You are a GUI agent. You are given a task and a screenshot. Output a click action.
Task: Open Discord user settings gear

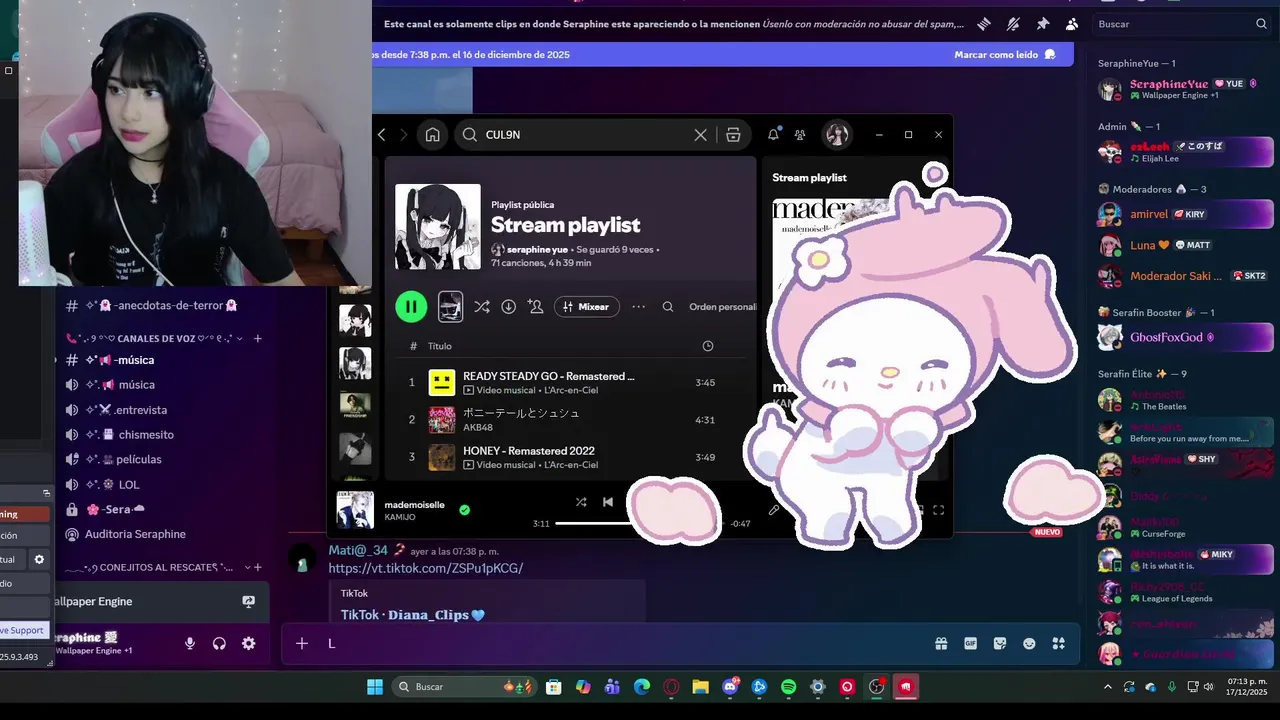point(248,644)
